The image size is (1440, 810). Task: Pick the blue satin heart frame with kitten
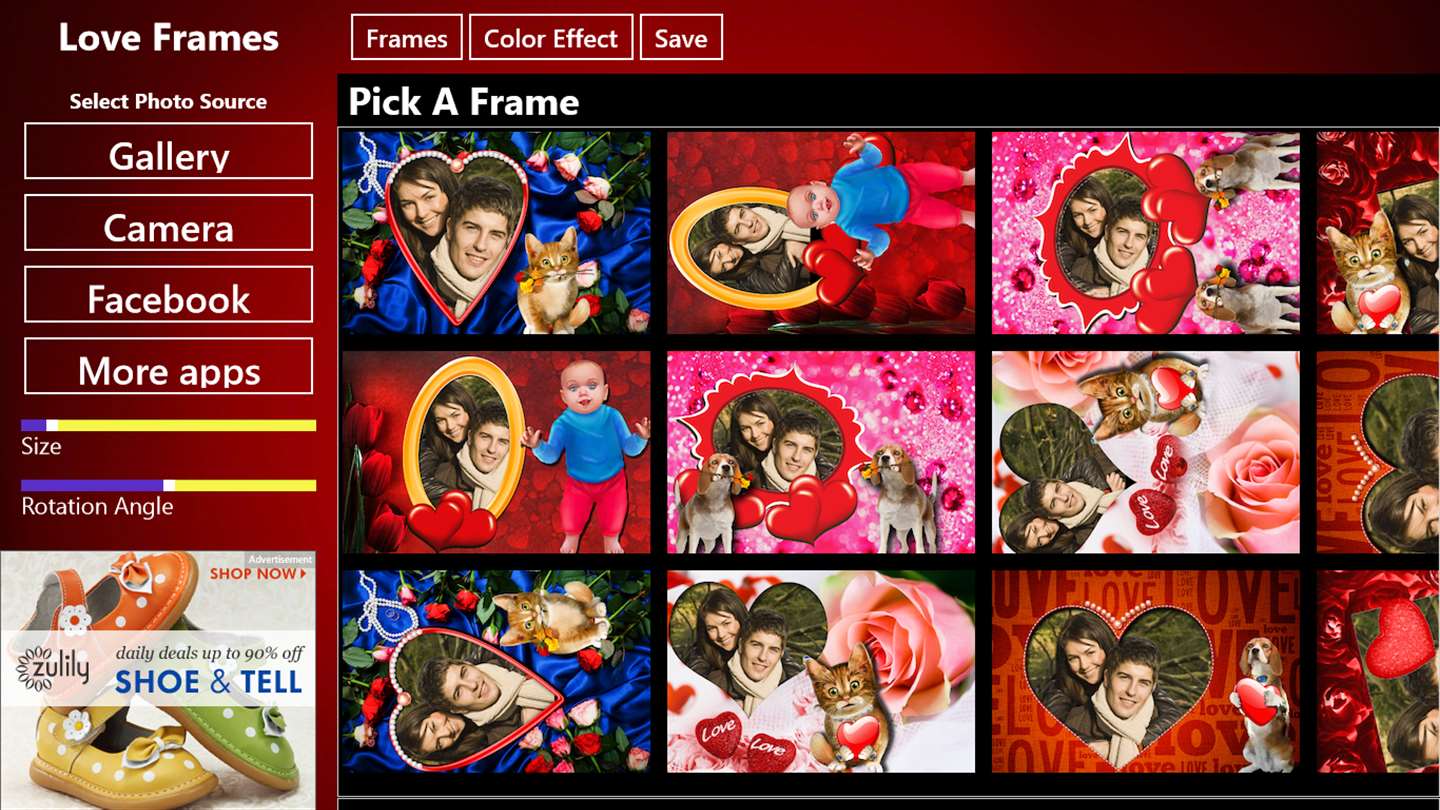[x=496, y=233]
